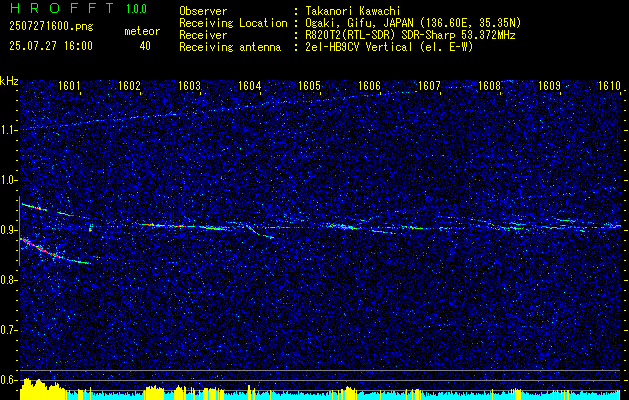Image resolution: width=629 pixels, height=400 pixels.
Task: Click the meteor label
Action: (x=142, y=31)
